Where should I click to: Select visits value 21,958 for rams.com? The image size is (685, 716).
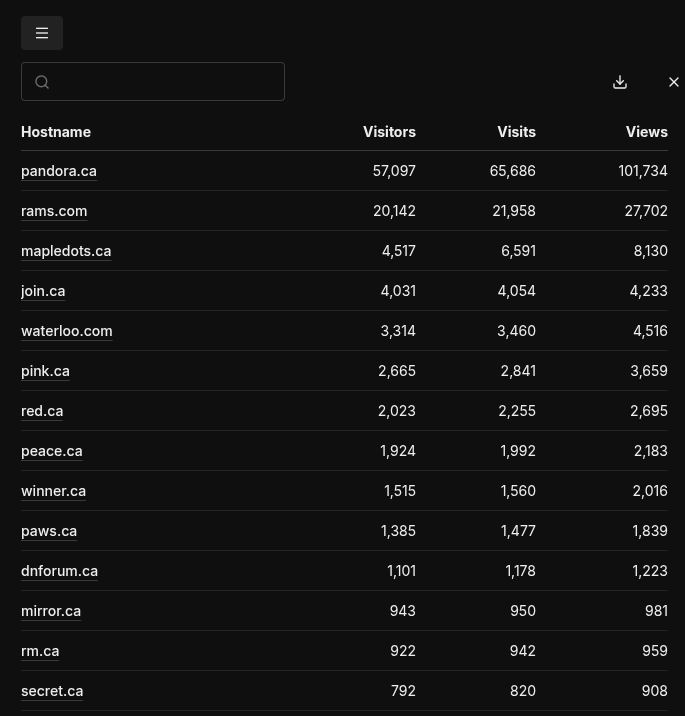[x=514, y=211]
